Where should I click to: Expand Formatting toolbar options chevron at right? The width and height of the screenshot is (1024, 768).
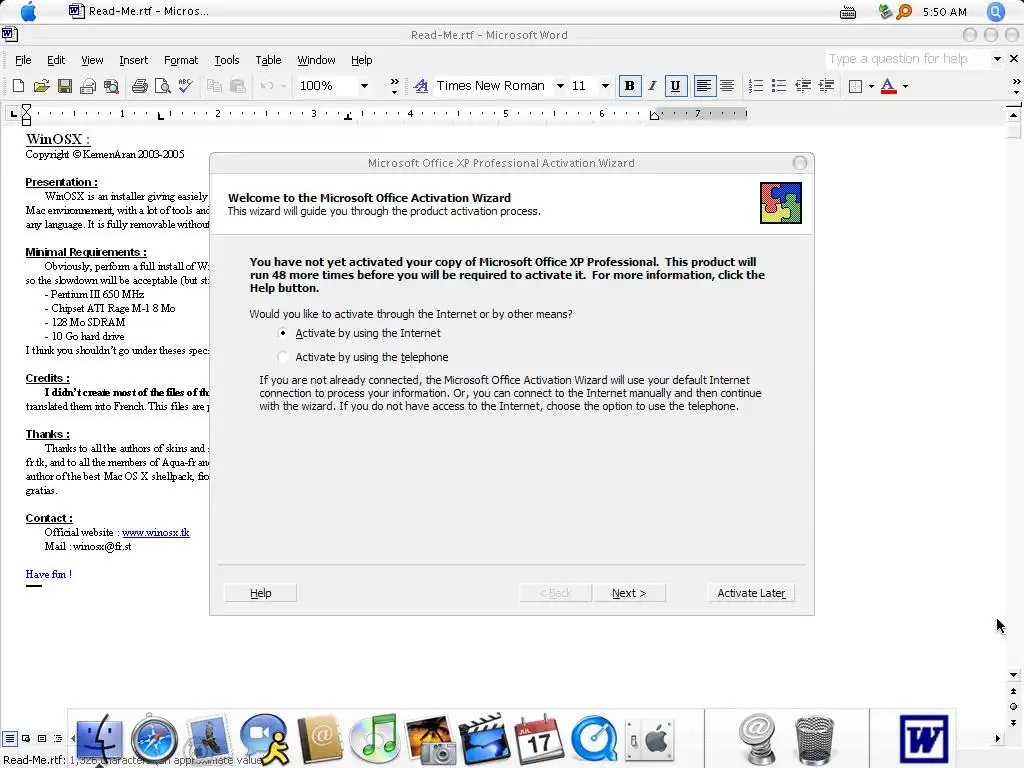[x=1016, y=86]
